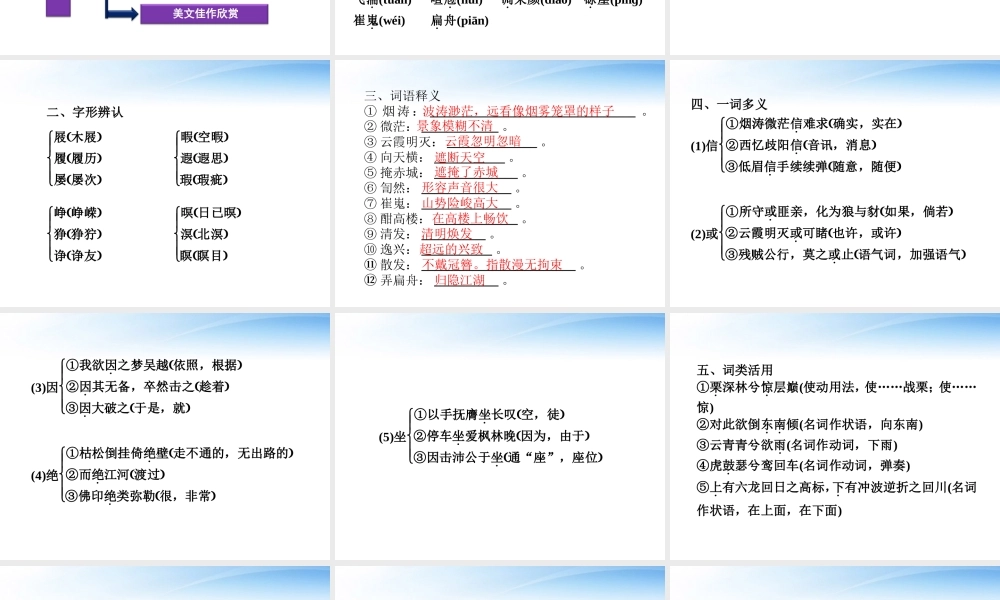This screenshot has height=600, width=1000.
Task: Click the purple 美文佳作欣赏 button
Action: pos(204,13)
